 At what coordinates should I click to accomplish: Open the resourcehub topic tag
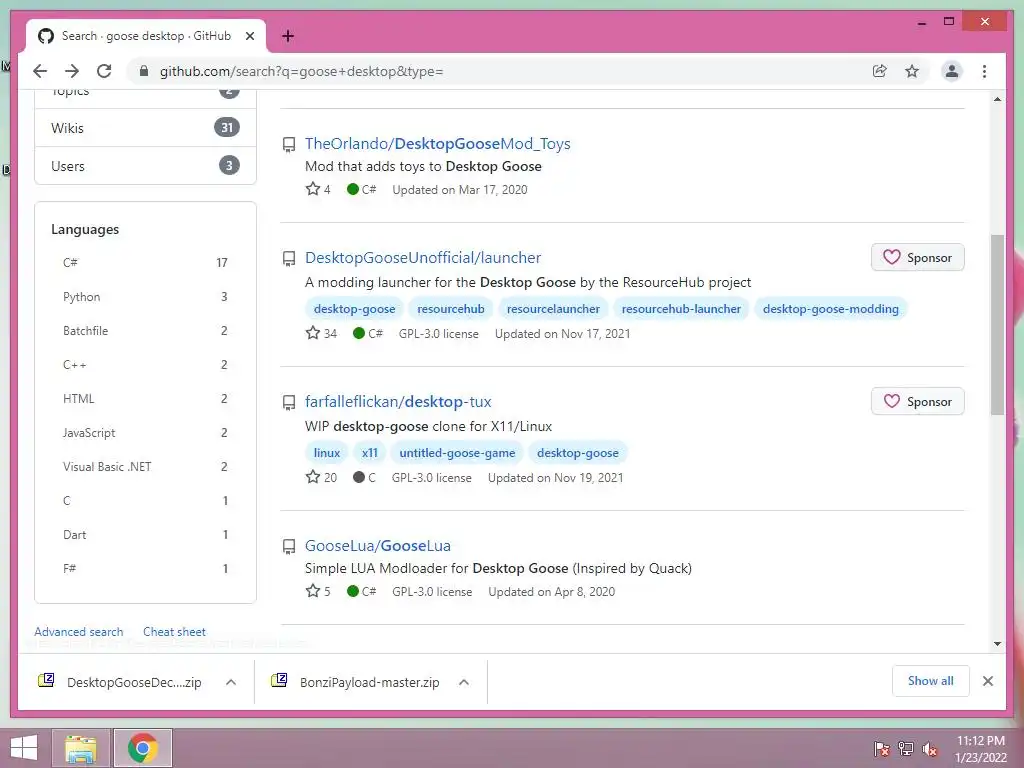click(x=451, y=309)
